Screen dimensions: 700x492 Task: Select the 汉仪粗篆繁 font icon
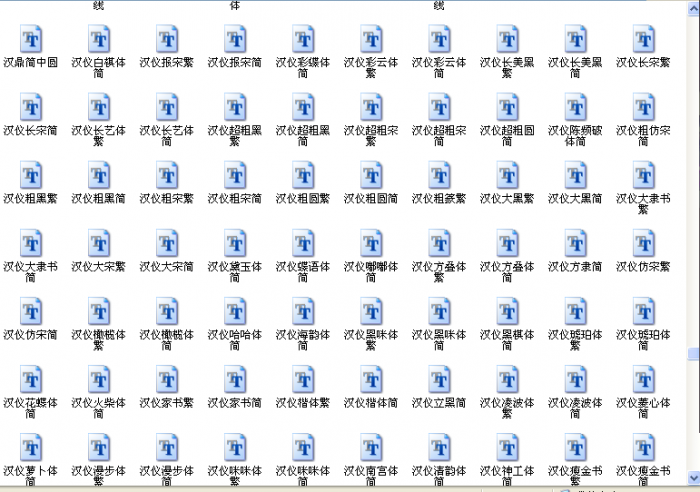click(x=439, y=175)
